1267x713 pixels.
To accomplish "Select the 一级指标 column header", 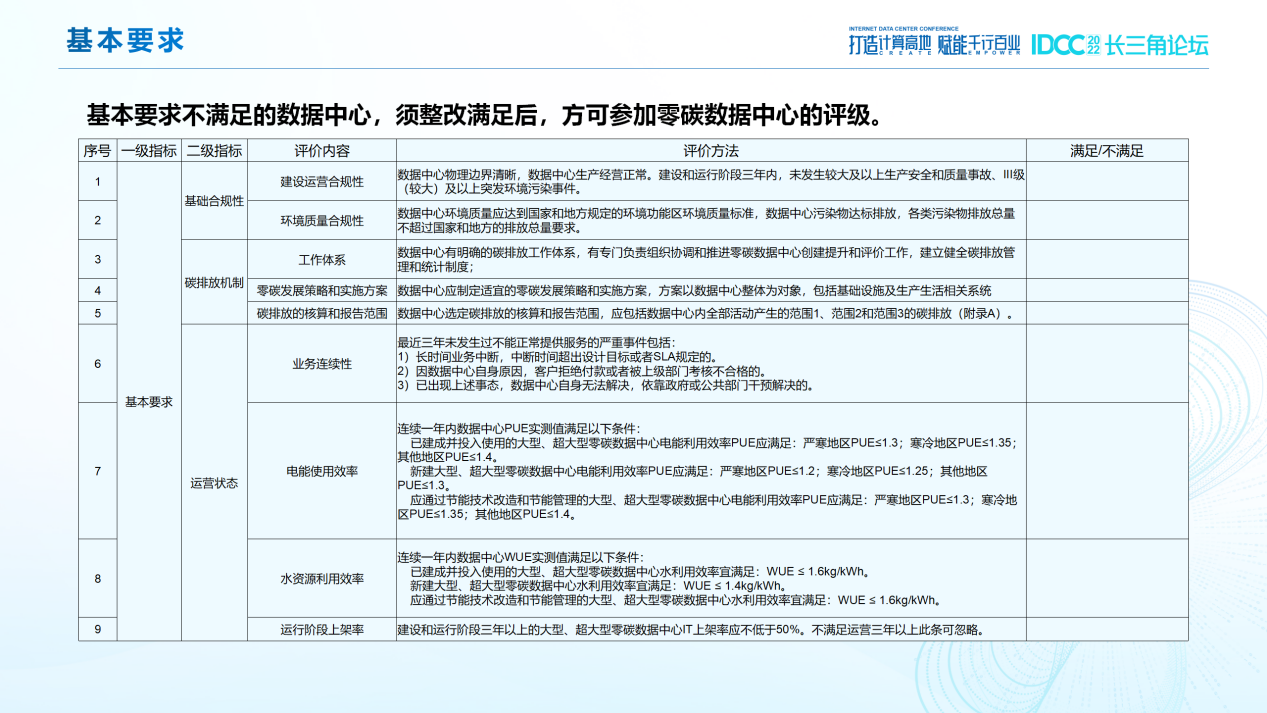I will (149, 151).
